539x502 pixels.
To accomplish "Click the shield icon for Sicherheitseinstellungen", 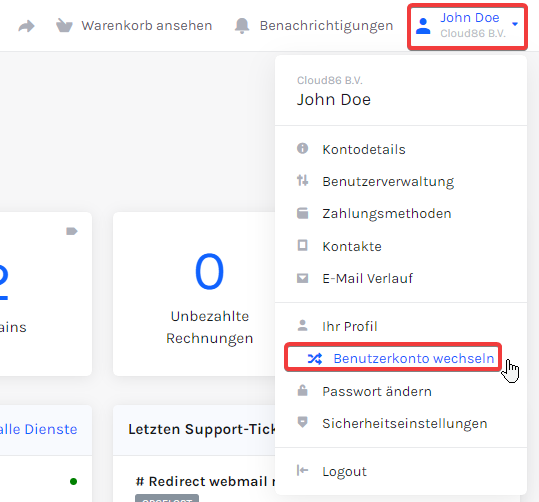I will click(x=302, y=422).
